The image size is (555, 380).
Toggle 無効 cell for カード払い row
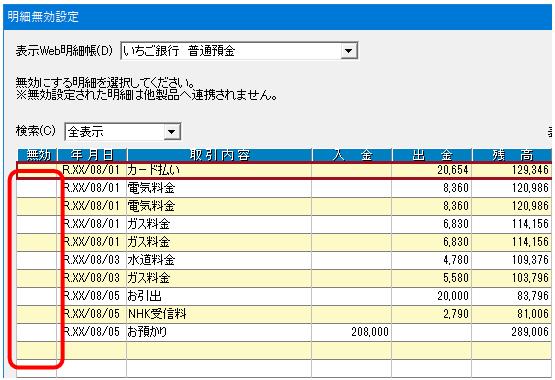[37, 170]
